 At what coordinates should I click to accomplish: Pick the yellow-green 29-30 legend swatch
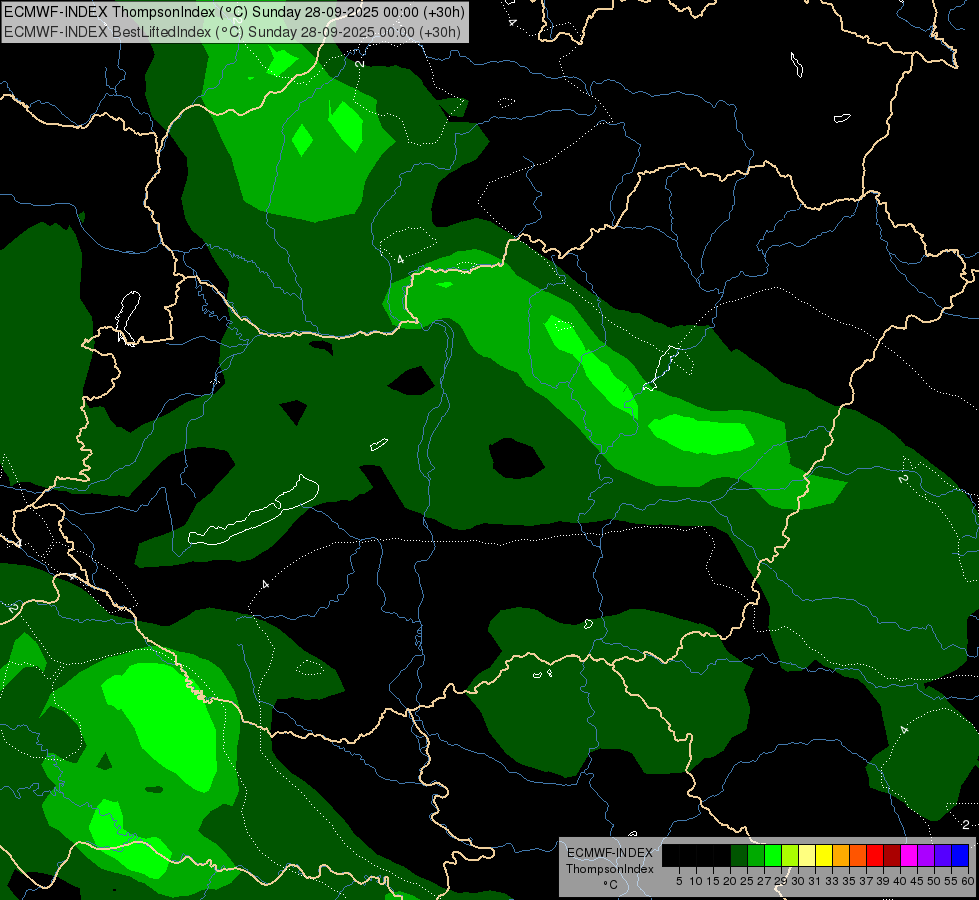tap(789, 855)
